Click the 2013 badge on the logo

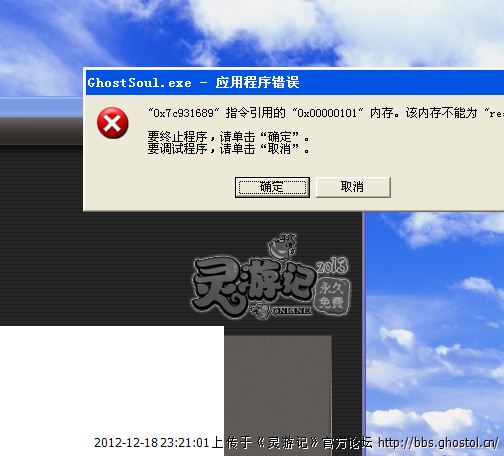pos(332,265)
